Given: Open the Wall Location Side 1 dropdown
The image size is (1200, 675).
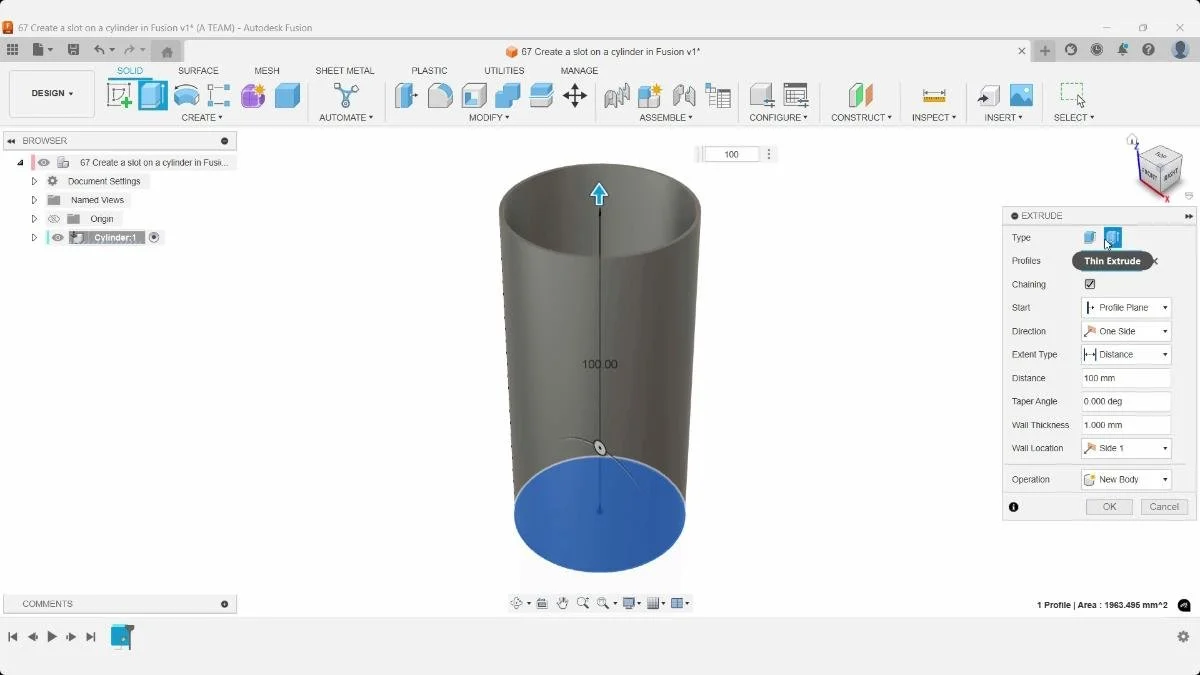Looking at the screenshot, I should coord(1126,448).
